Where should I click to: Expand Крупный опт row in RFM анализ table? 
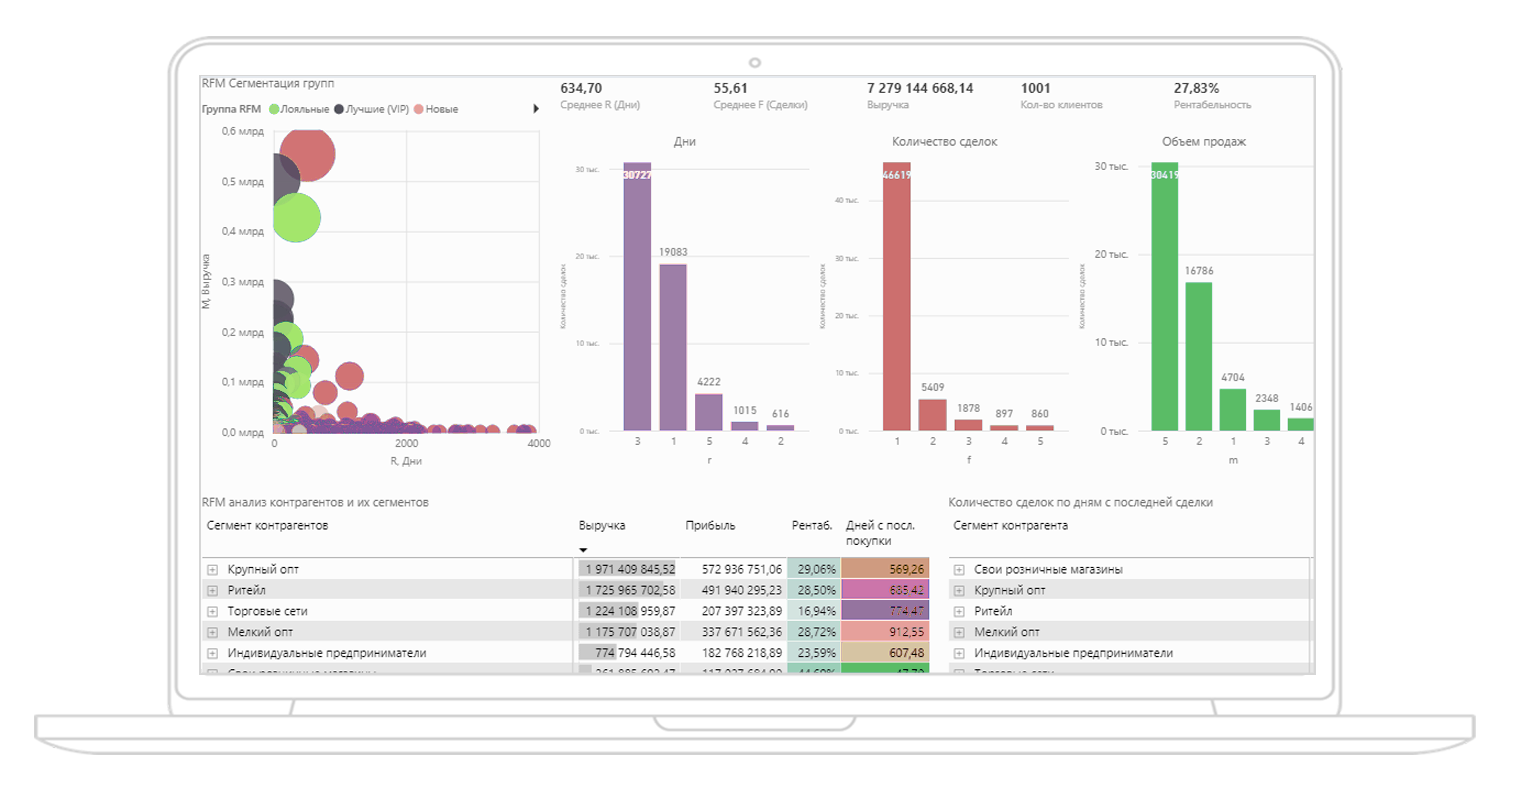[212, 569]
